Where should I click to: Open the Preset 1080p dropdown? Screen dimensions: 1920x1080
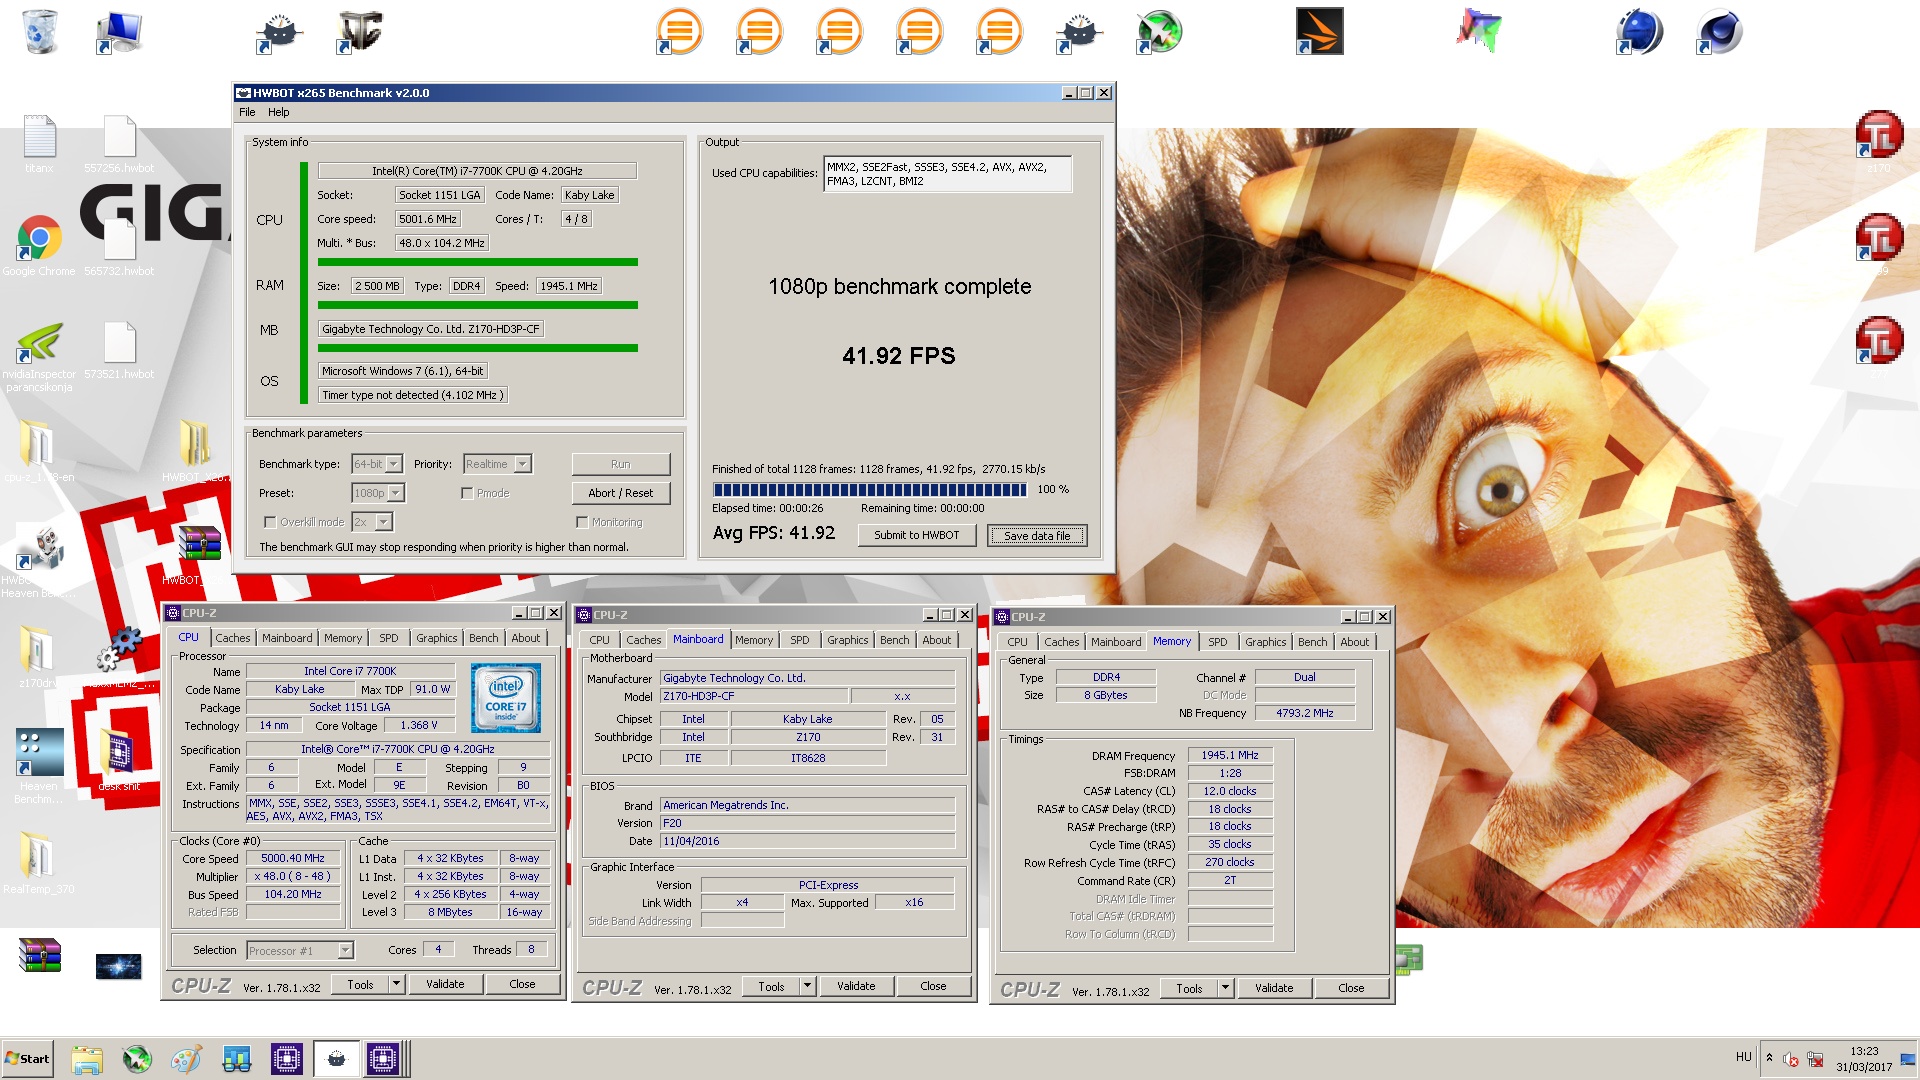pyautogui.click(x=378, y=493)
